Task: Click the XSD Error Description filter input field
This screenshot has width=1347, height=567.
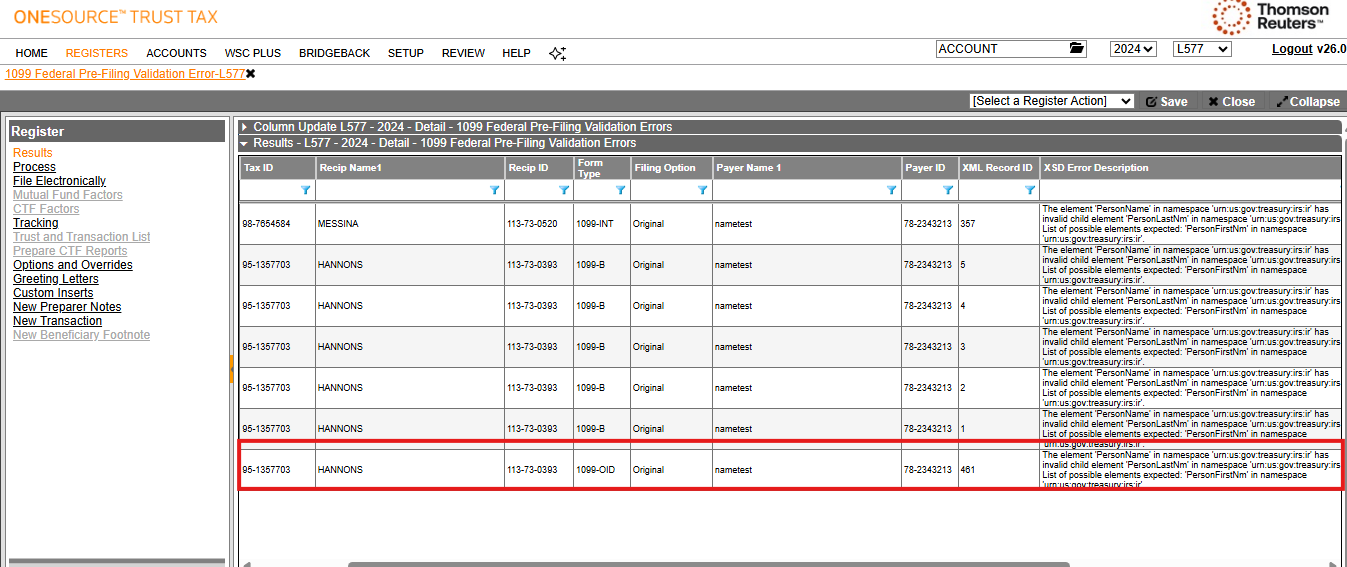Action: point(1191,189)
